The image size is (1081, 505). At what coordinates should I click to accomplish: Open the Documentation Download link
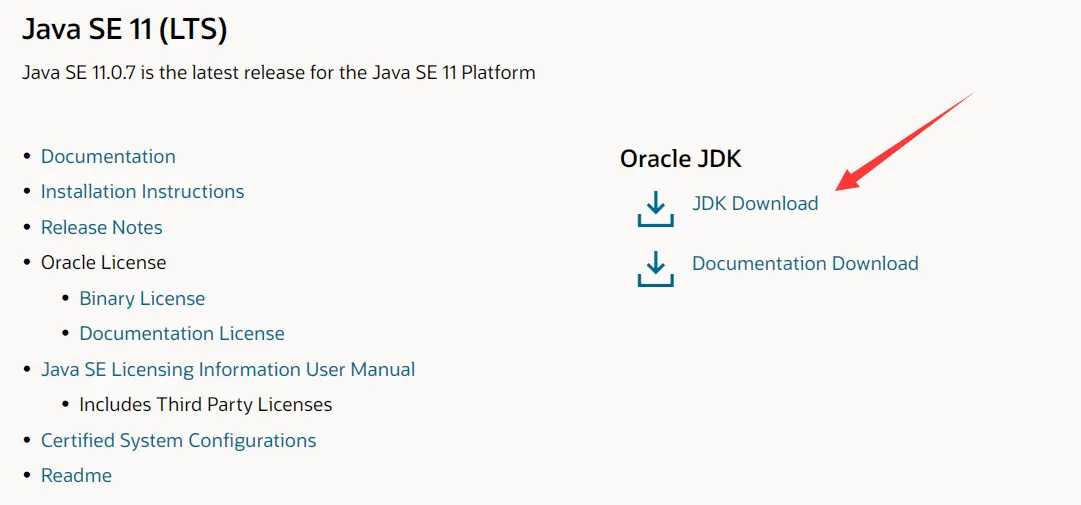coord(805,264)
